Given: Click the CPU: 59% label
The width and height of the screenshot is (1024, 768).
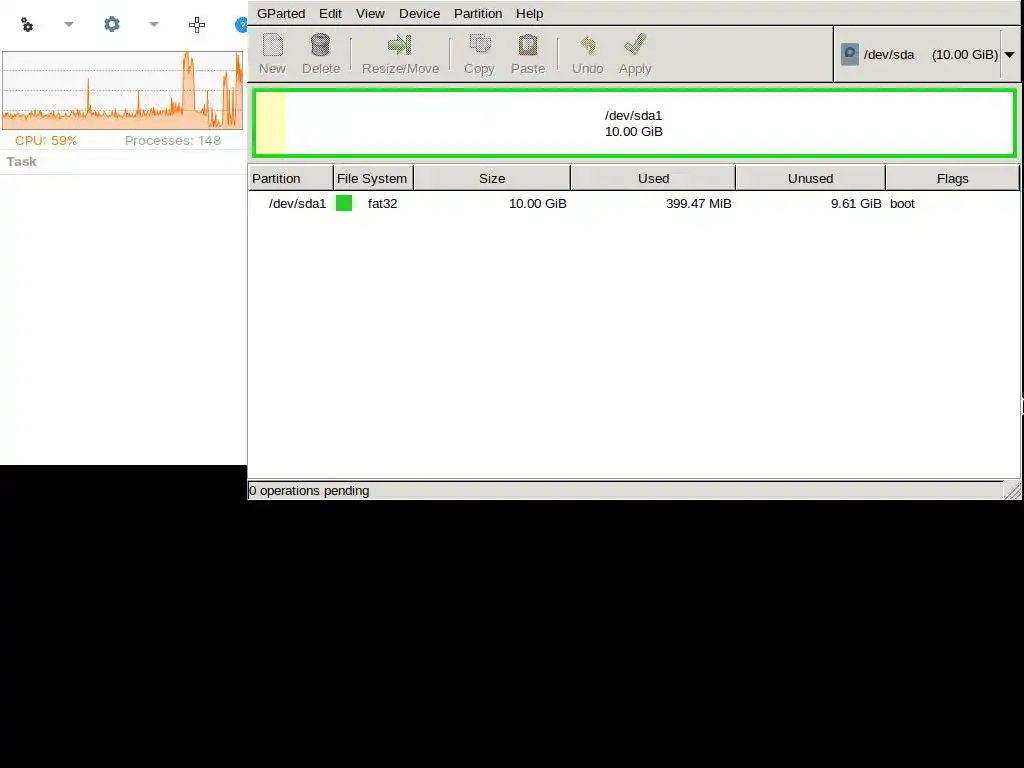Looking at the screenshot, I should (x=46, y=140).
